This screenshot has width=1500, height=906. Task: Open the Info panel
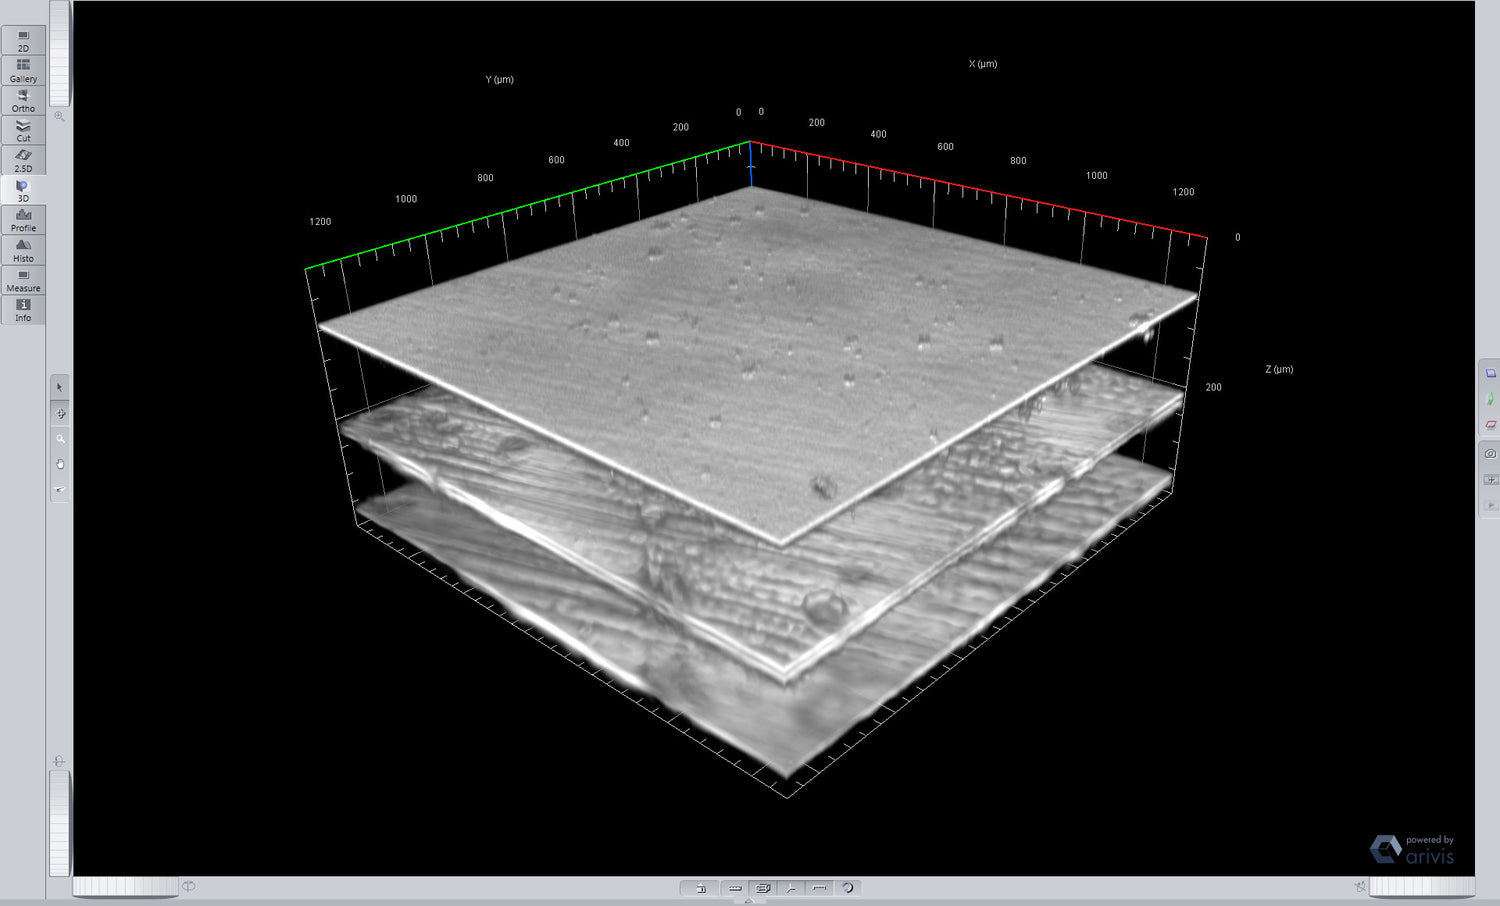(23, 310)
